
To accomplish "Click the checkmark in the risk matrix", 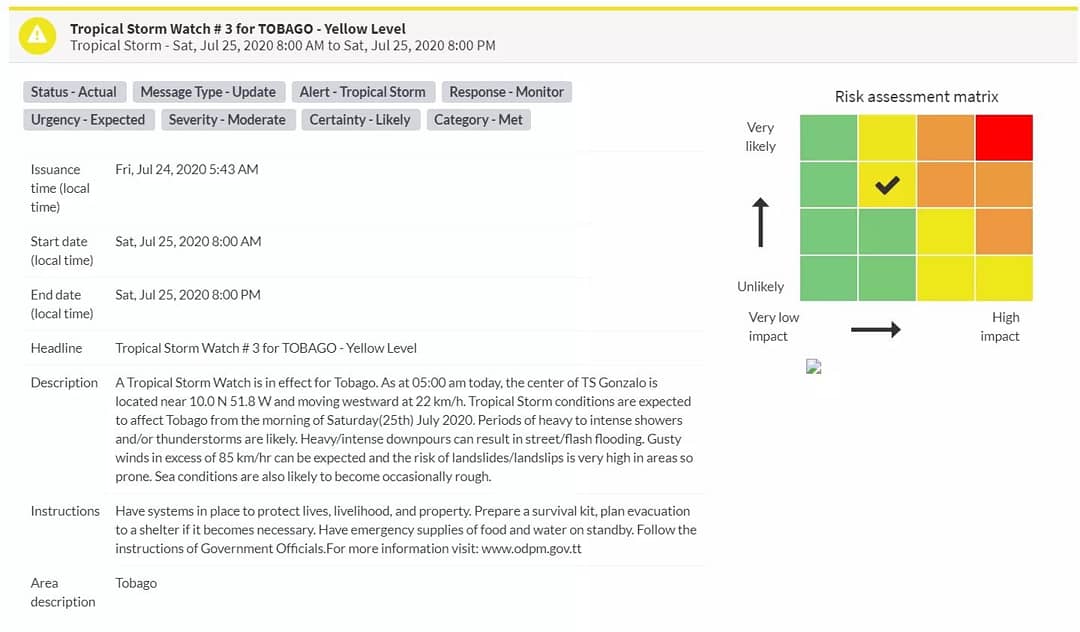I will tap(887, 185).
